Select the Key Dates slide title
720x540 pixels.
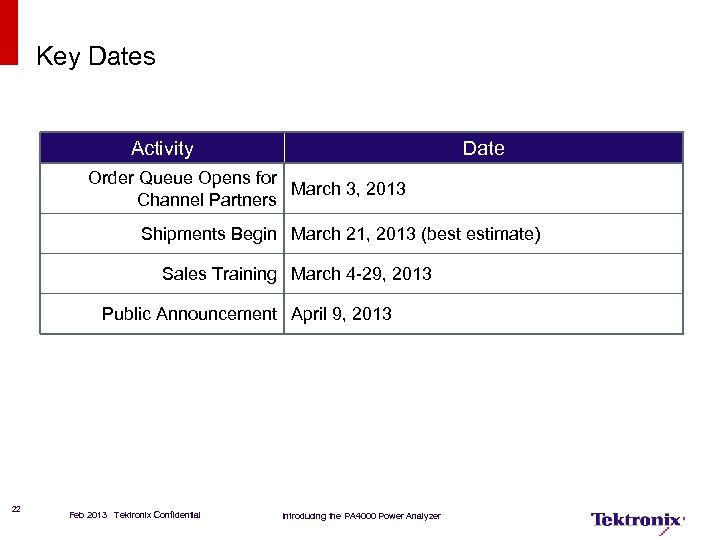[x=96, y=57]
